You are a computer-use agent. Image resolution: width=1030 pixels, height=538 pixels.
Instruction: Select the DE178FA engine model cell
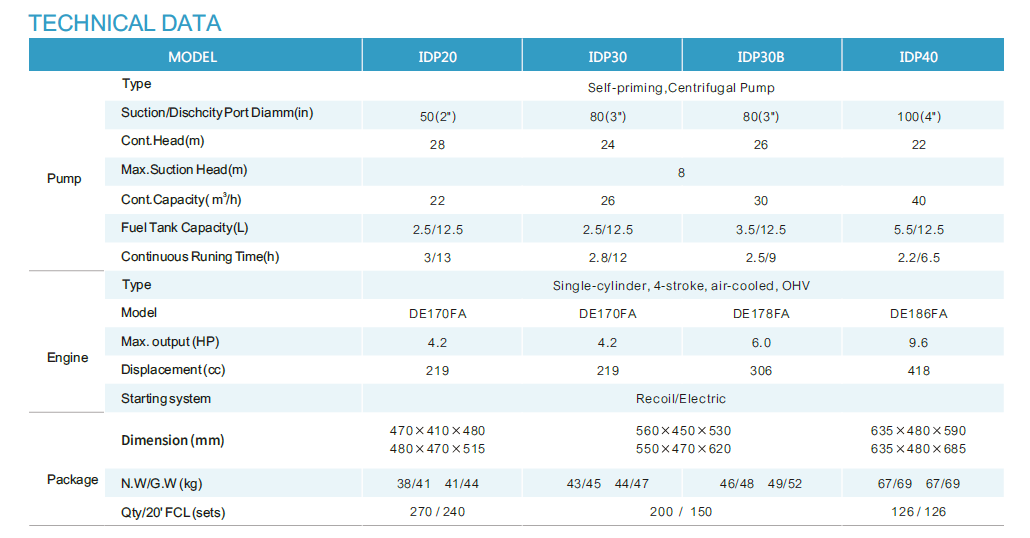tap(761, 314)
